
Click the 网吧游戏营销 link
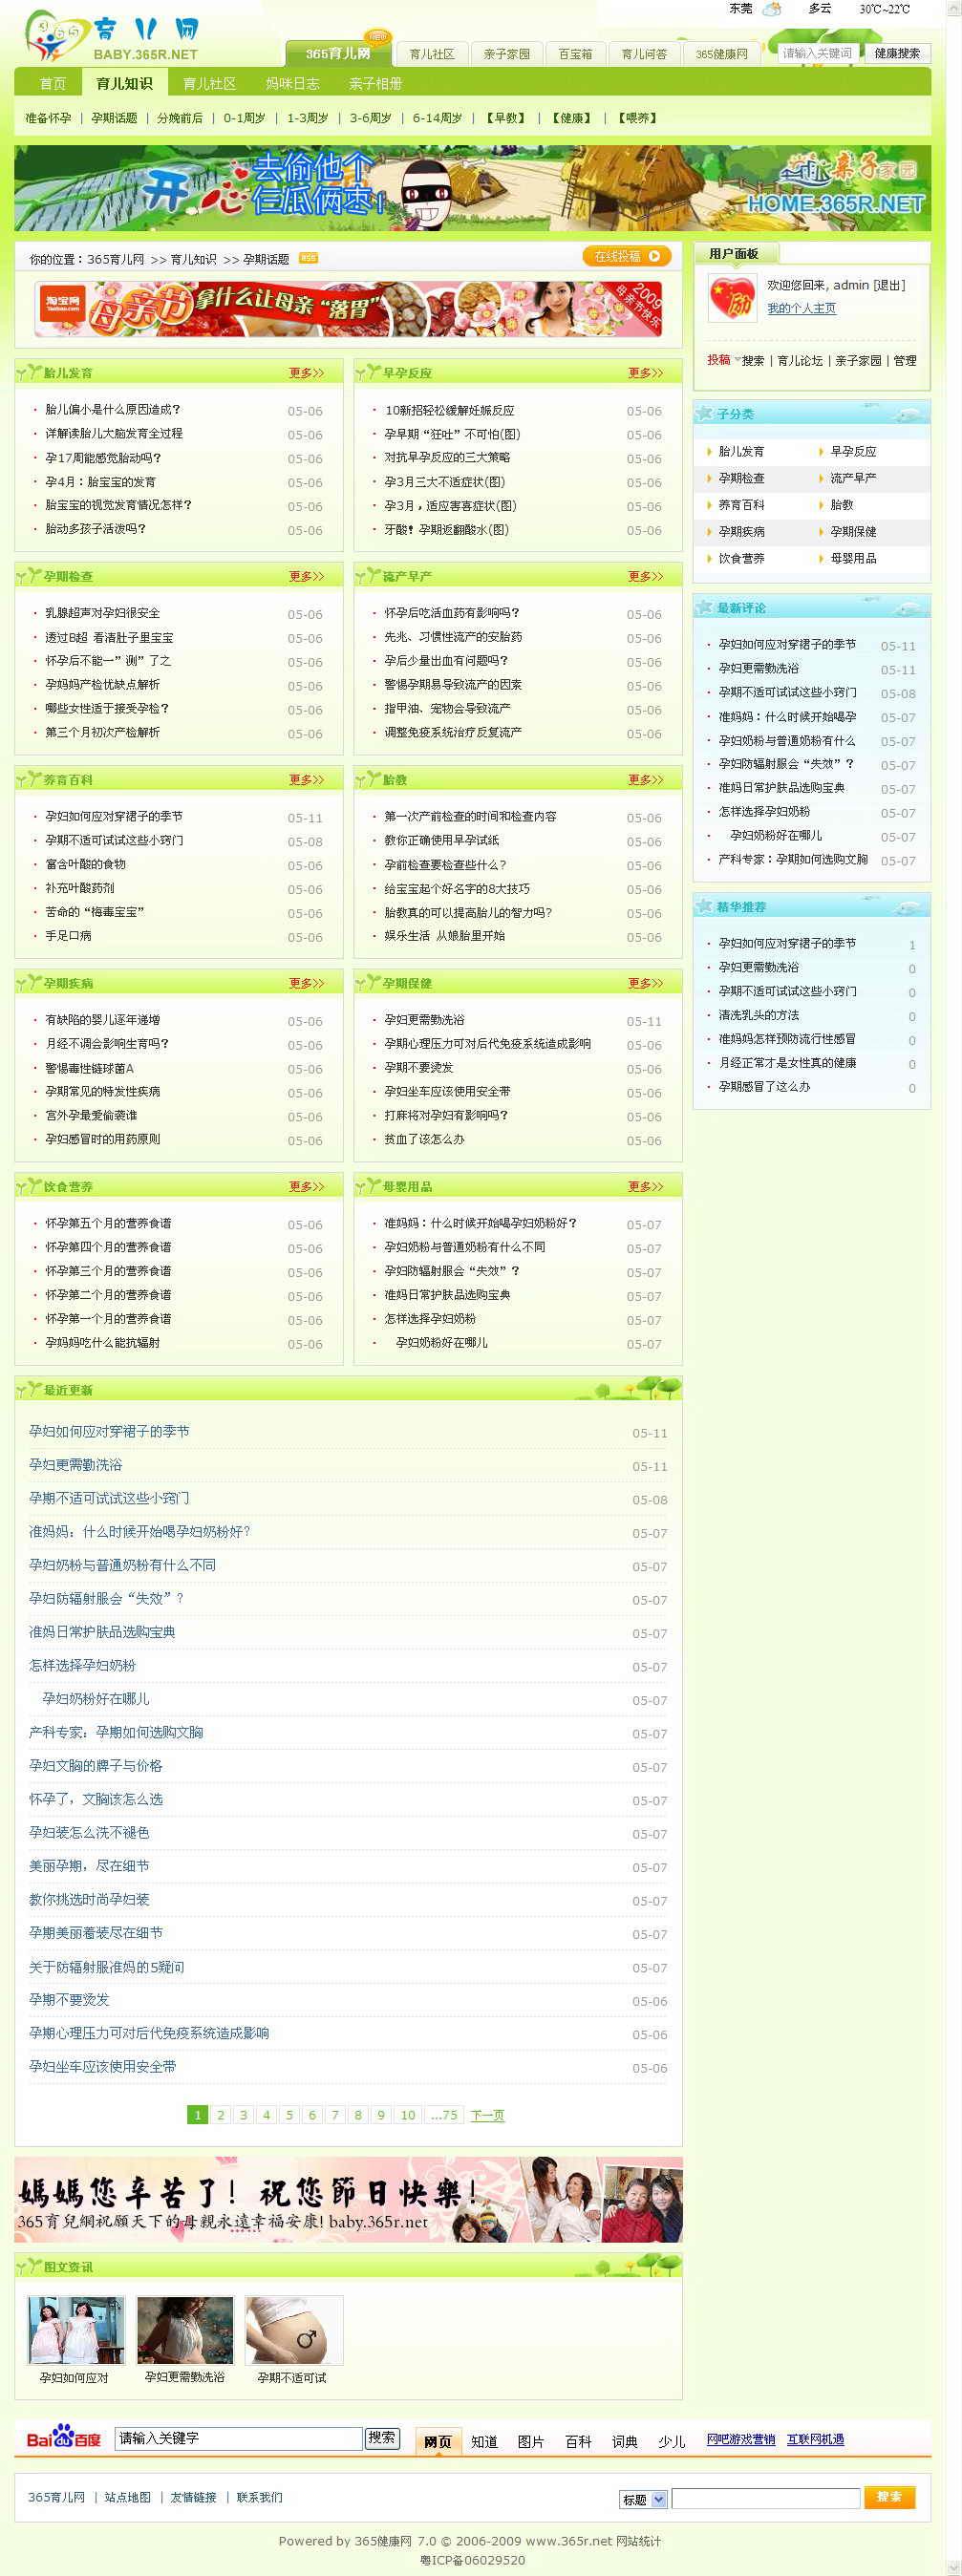pos(741,2439)
